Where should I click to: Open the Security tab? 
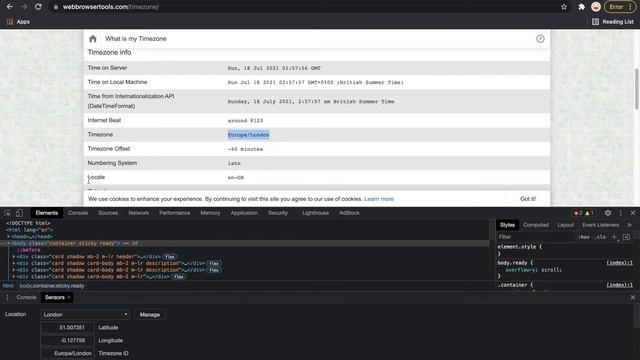click(278, 213)
